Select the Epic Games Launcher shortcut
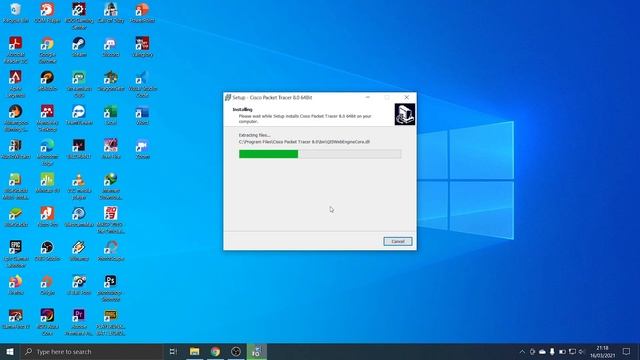The height and width of the screenshot is (360, 640). pos(16,254)
